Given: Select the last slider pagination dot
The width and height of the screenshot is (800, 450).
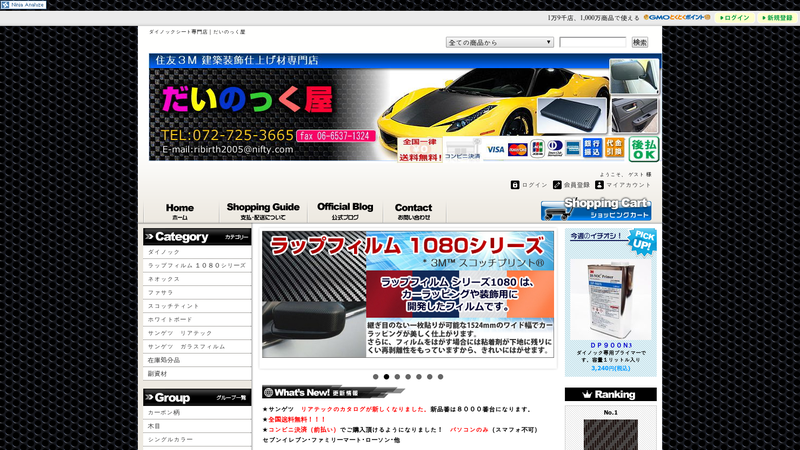Looking at the screenshot, I should pos(440,377).
